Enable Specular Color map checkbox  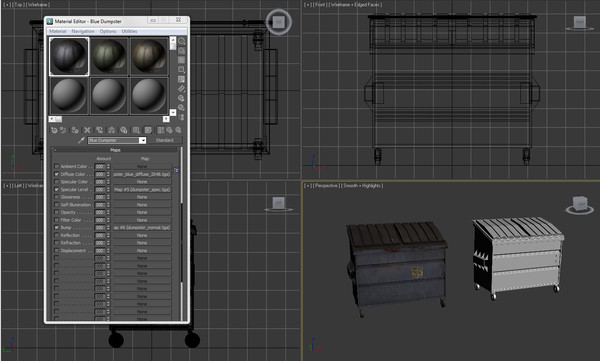[x=57, y=181]
